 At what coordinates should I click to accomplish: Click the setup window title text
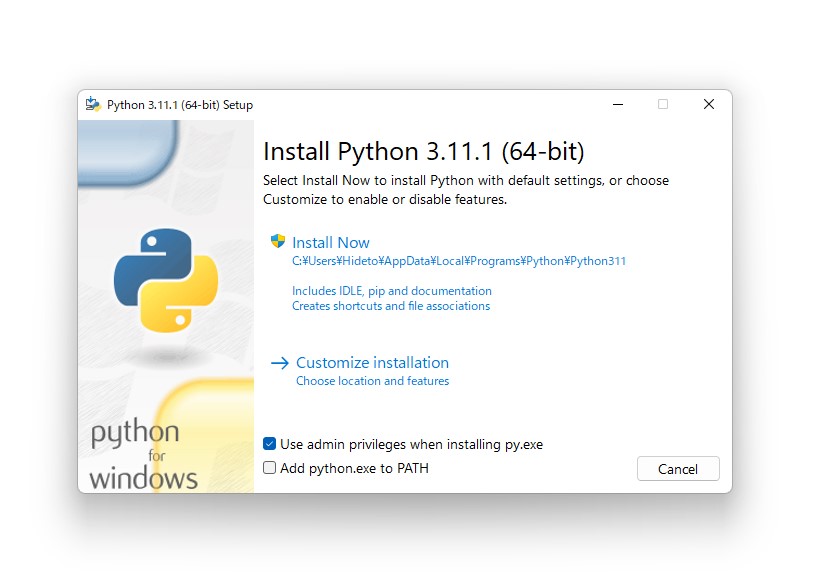(x=182, y=104)
